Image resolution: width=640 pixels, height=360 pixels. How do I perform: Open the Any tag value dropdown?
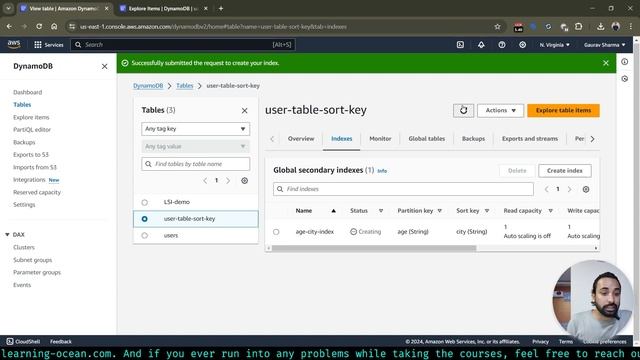point(196,146)
